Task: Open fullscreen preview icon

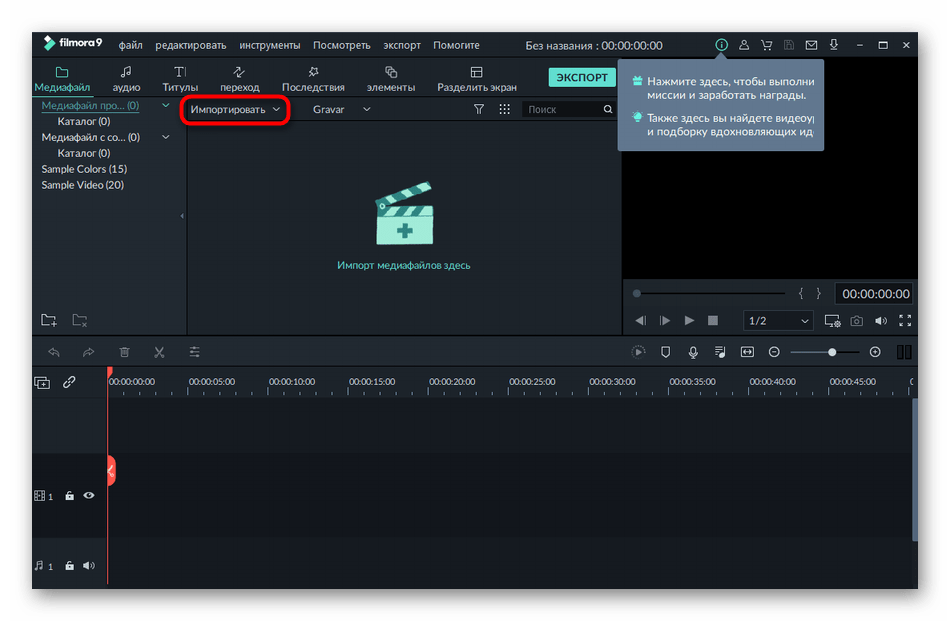Action: tap(905, 321)
